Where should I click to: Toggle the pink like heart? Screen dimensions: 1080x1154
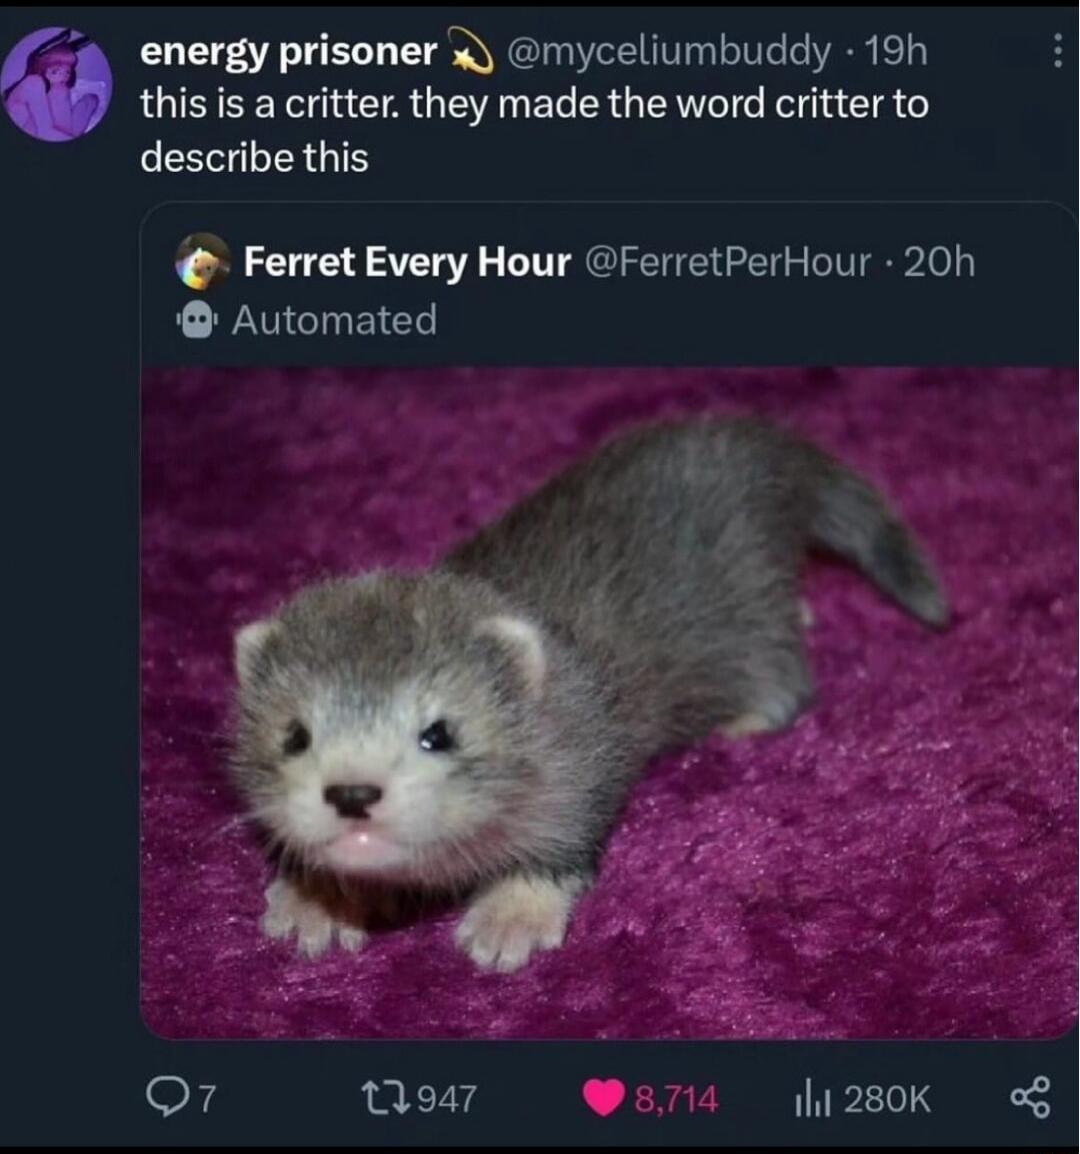[602, 1099]
